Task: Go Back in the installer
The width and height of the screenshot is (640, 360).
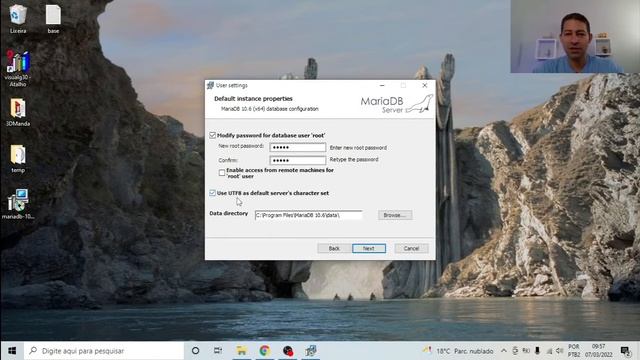Action: coord(334,248)
